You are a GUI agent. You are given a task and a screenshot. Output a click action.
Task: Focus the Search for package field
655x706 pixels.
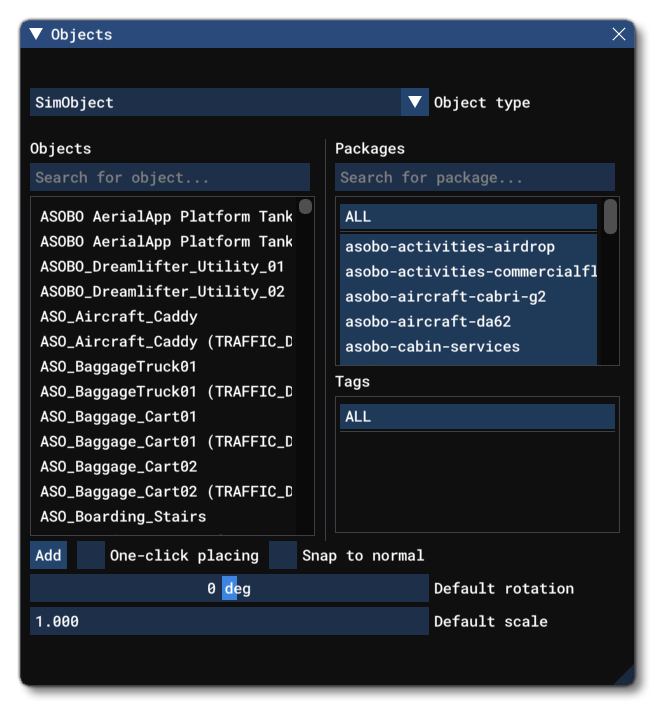475,177
